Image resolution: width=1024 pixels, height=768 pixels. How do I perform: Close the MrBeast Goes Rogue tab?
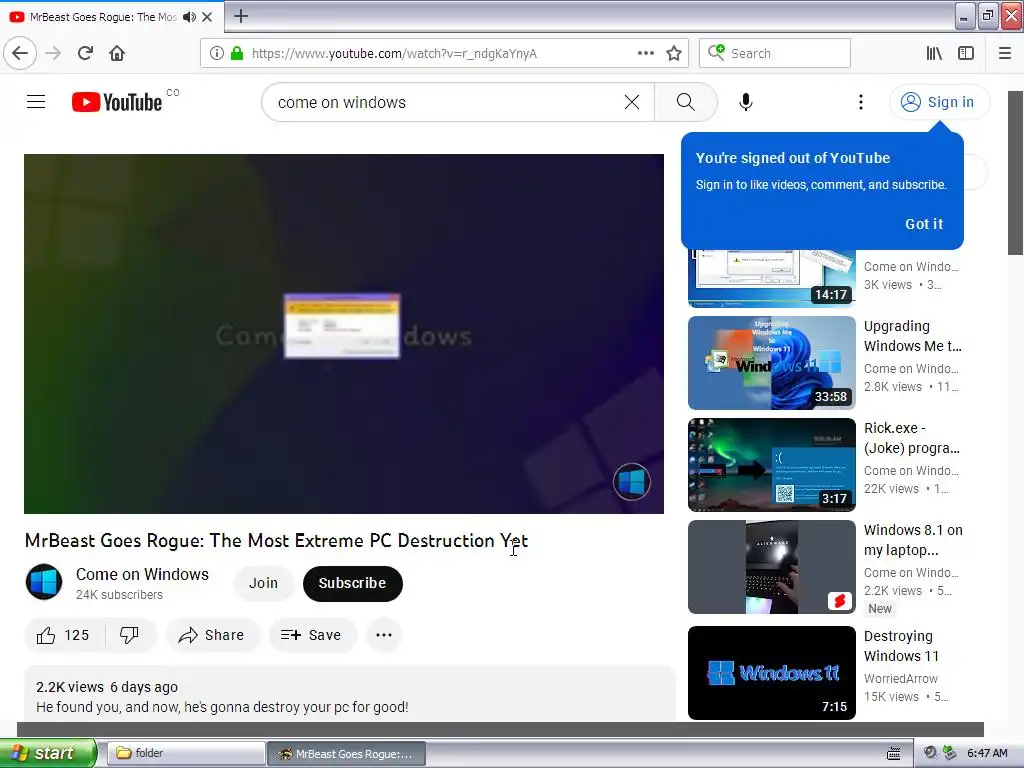click(207, 17)
